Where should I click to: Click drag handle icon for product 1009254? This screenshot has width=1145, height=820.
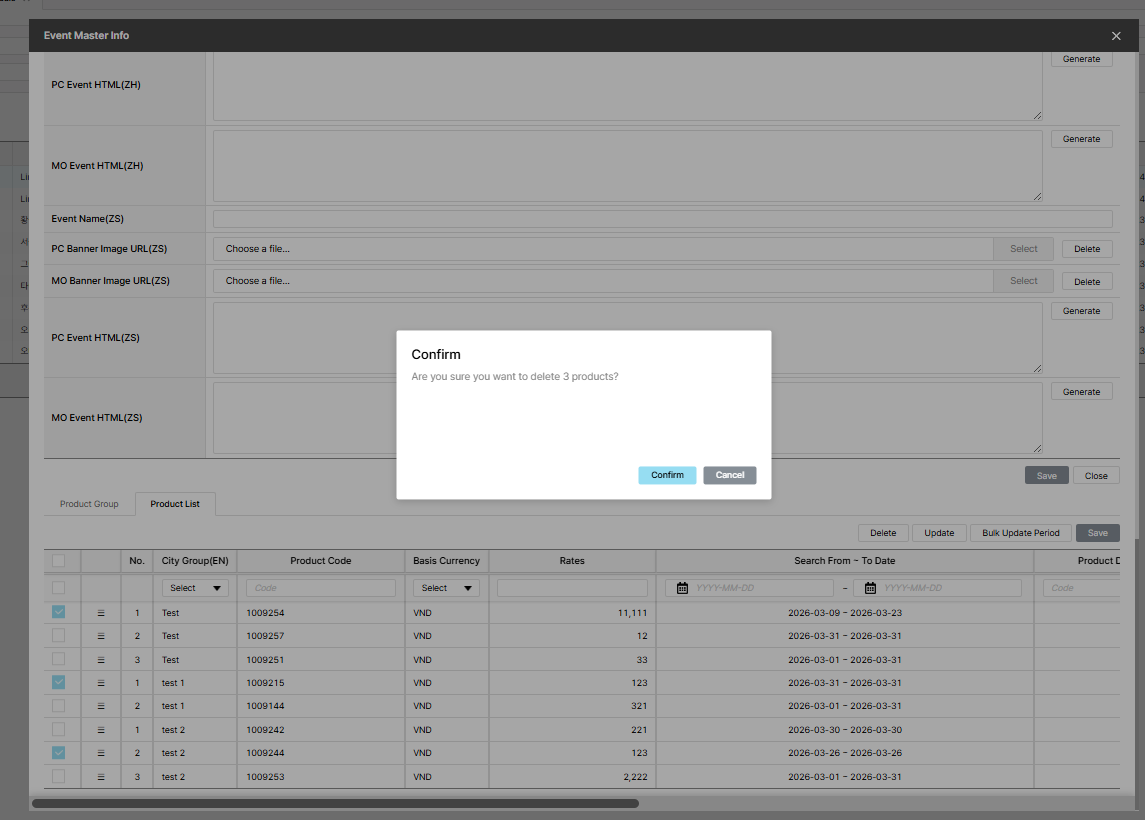pos(101,612)
